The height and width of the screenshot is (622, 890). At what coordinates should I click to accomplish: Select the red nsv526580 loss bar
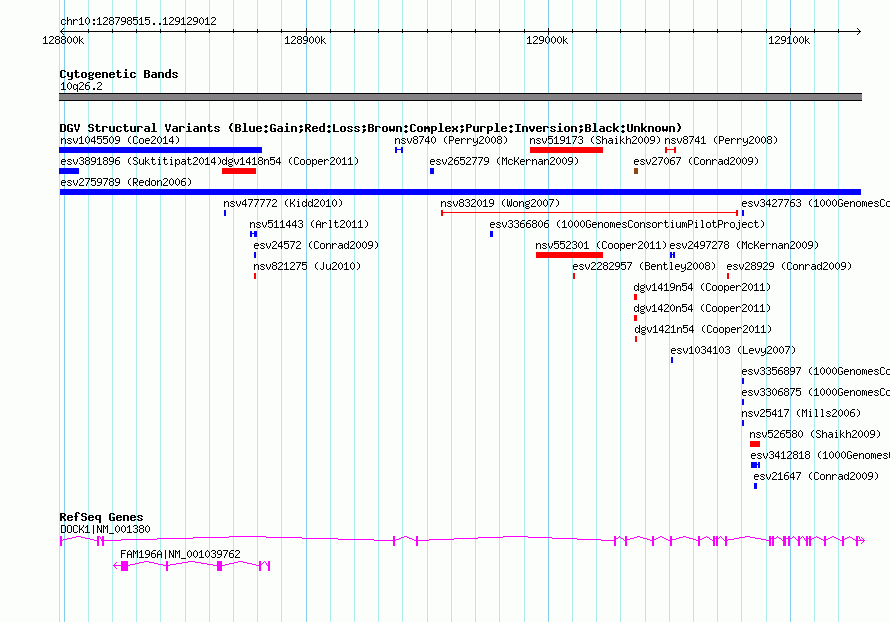point(755,444)
